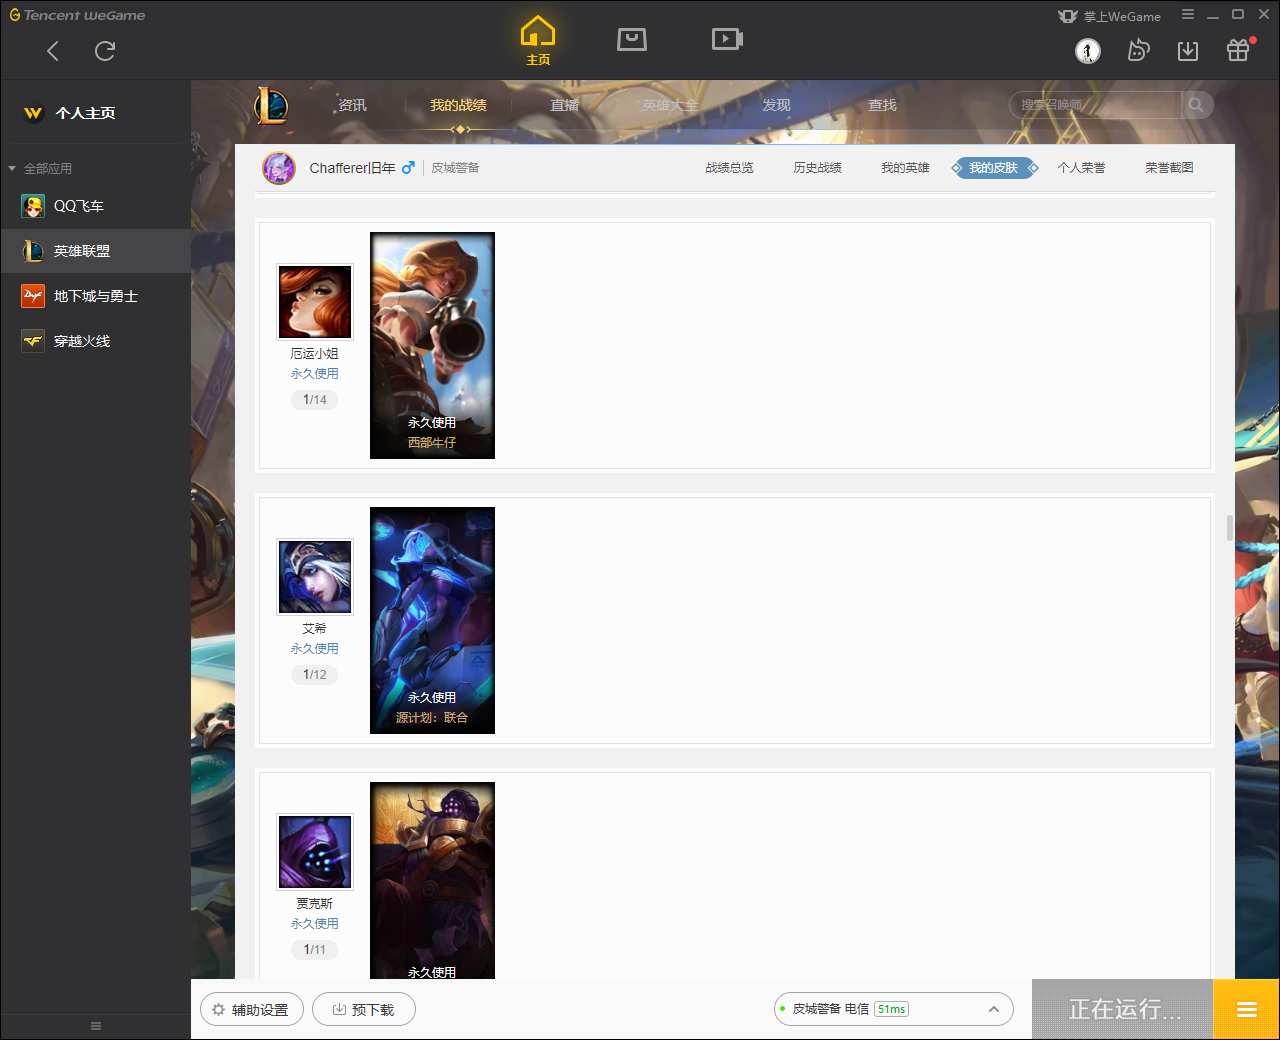This screenshot has height=1040, width=1280.
Task: Switch to the 资讯 tab
Action: (x=352, y=105)
